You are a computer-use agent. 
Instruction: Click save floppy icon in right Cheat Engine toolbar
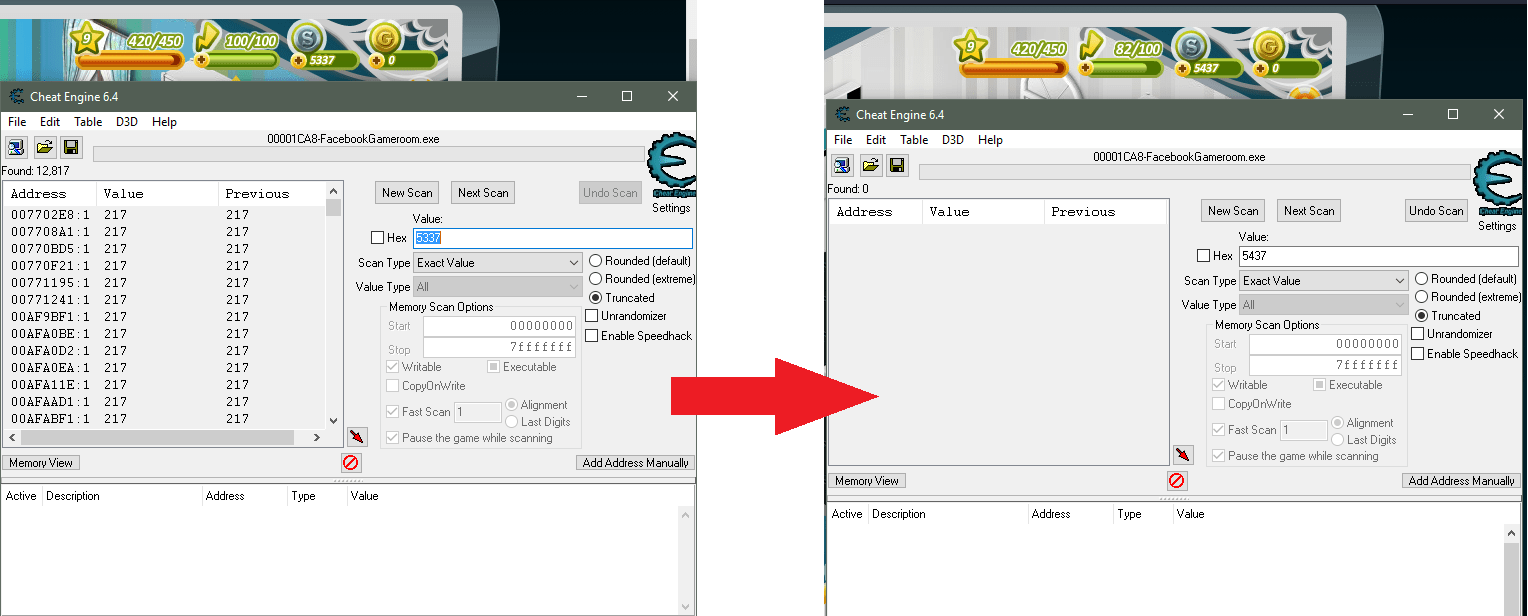click(x=897, y=166)
